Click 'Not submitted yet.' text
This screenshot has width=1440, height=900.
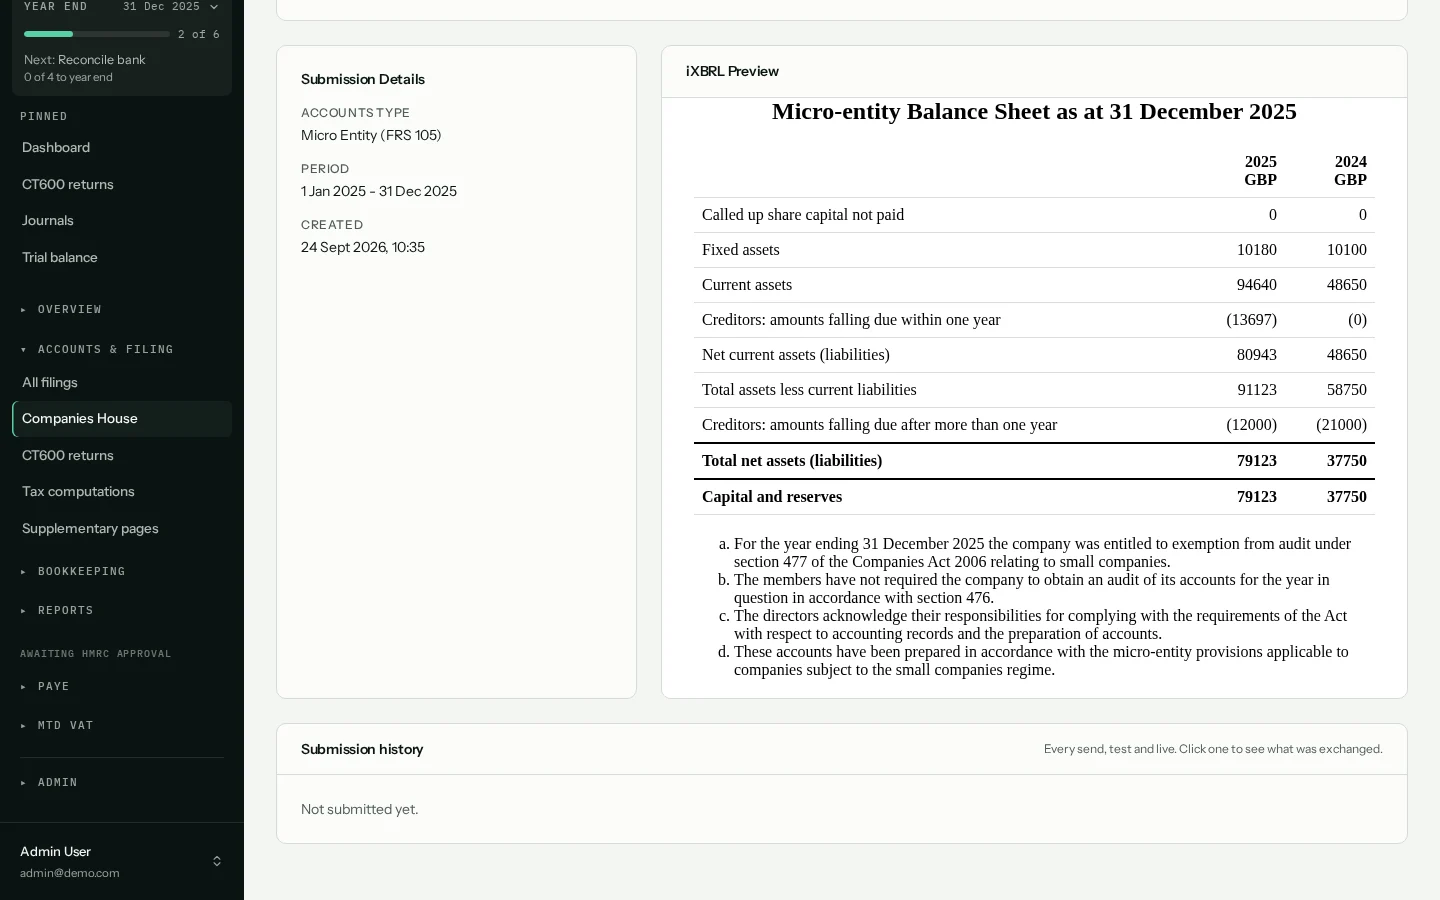pyautogui.click(x=360, y=810)
